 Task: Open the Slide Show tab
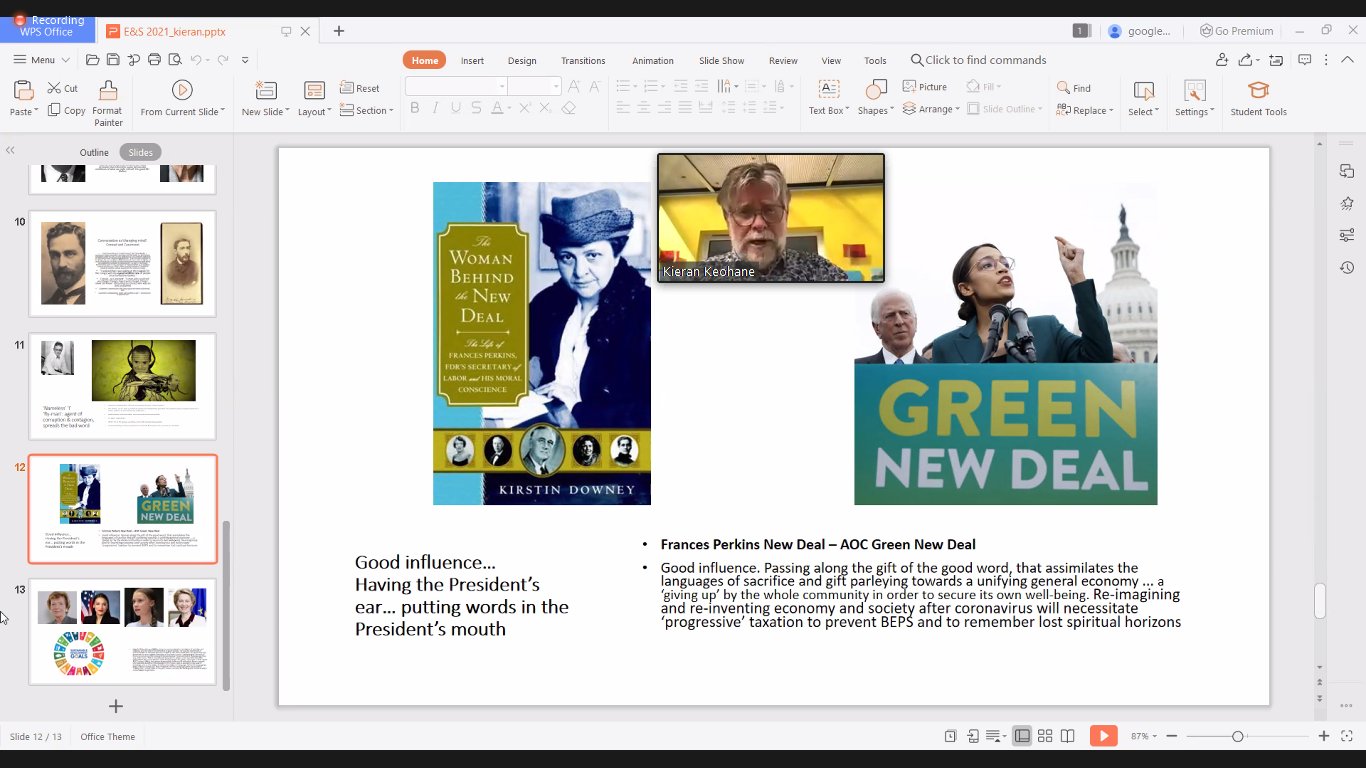pos(721,61)
